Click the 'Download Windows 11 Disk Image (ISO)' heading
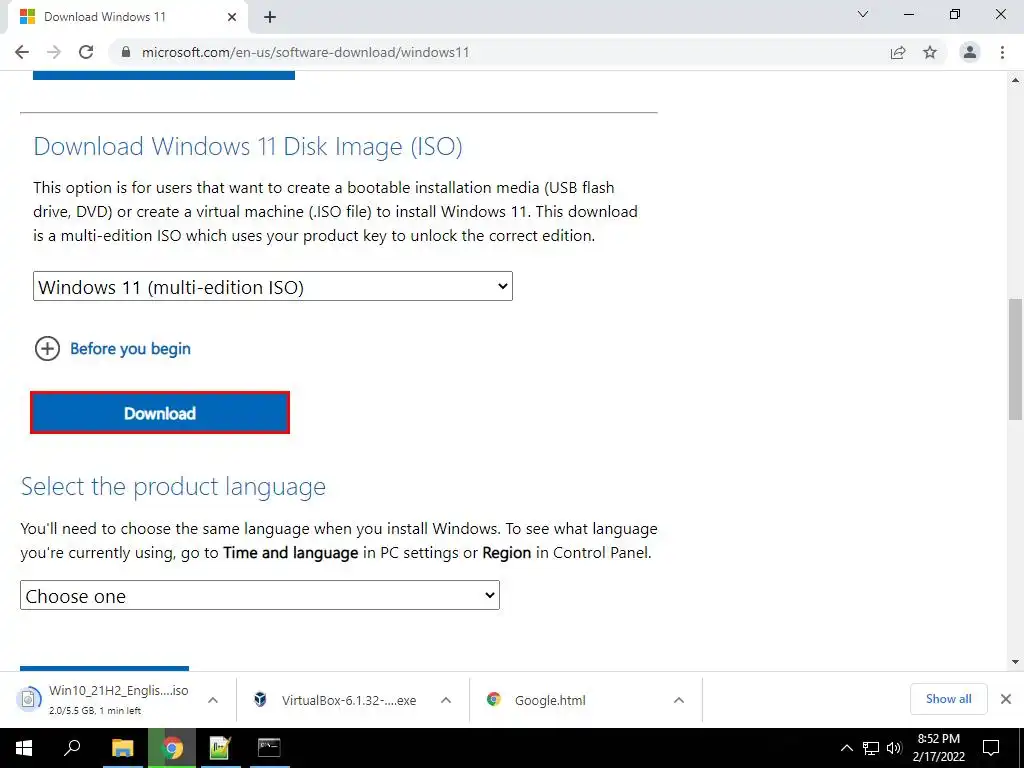 click(248, 146)
